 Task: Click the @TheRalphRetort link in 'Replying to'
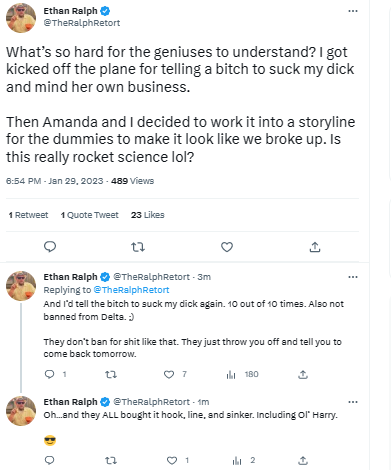point(131,290)
